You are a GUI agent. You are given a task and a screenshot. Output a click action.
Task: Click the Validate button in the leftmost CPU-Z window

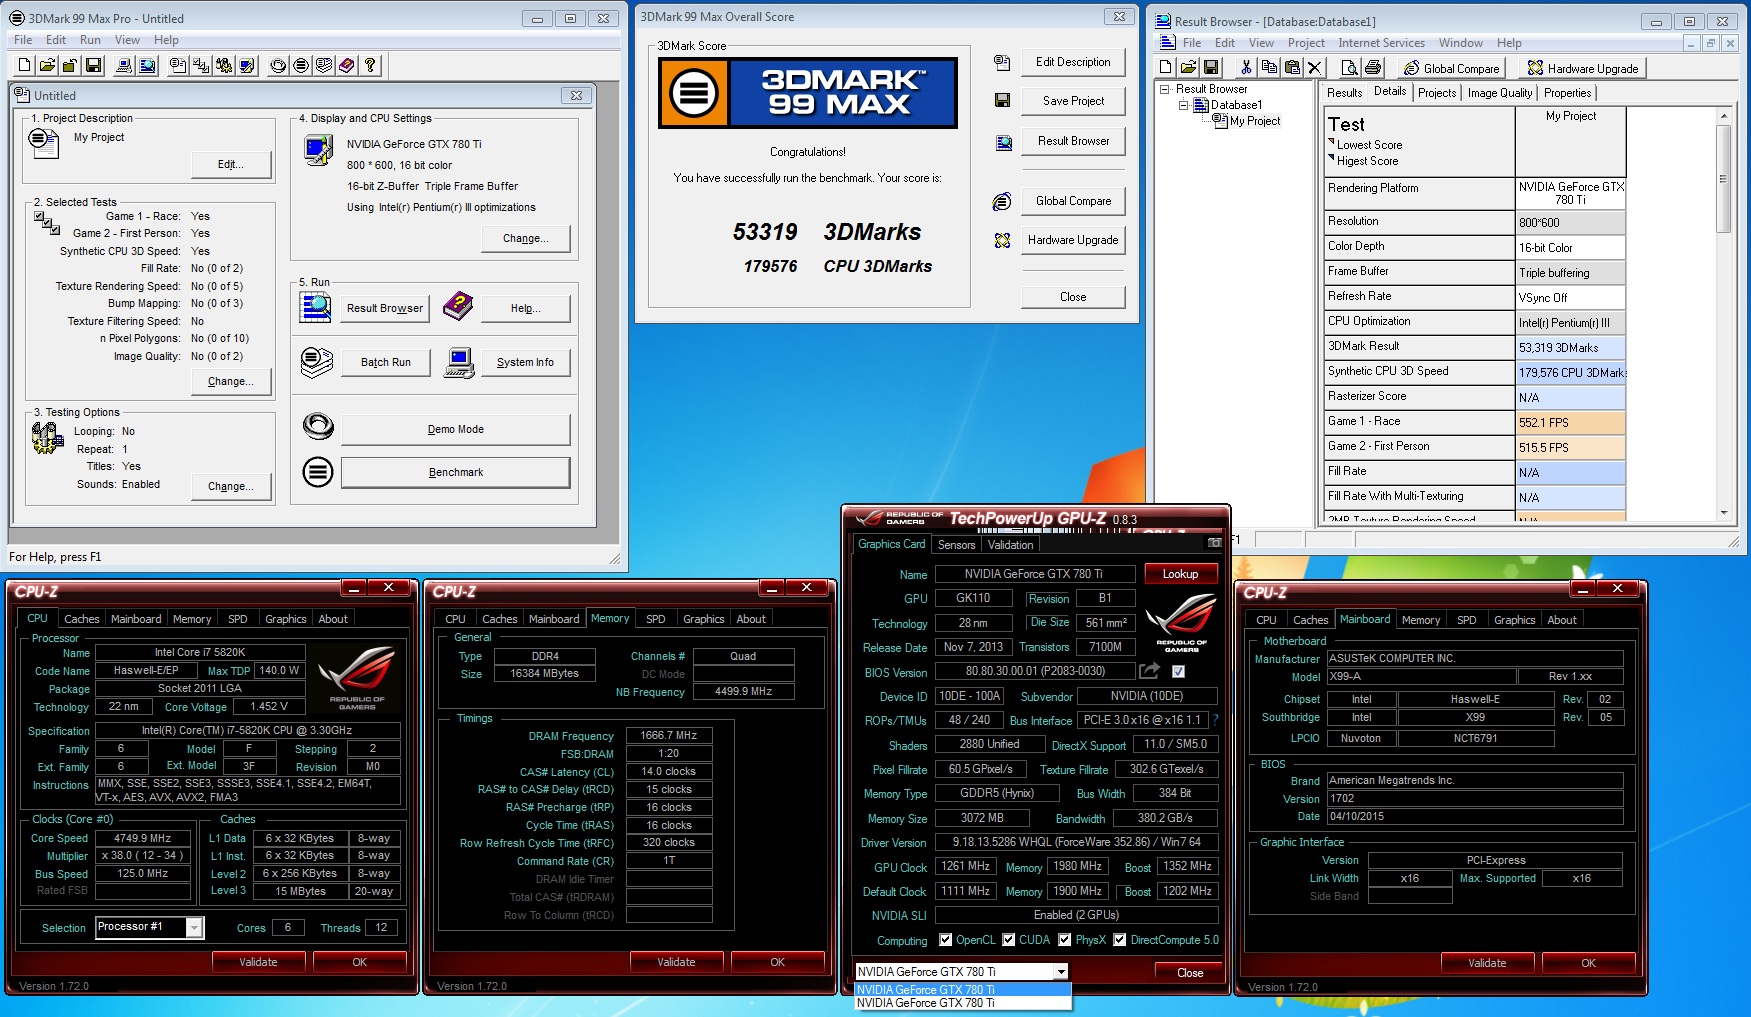pyautogui.click(x=258, y=962)
